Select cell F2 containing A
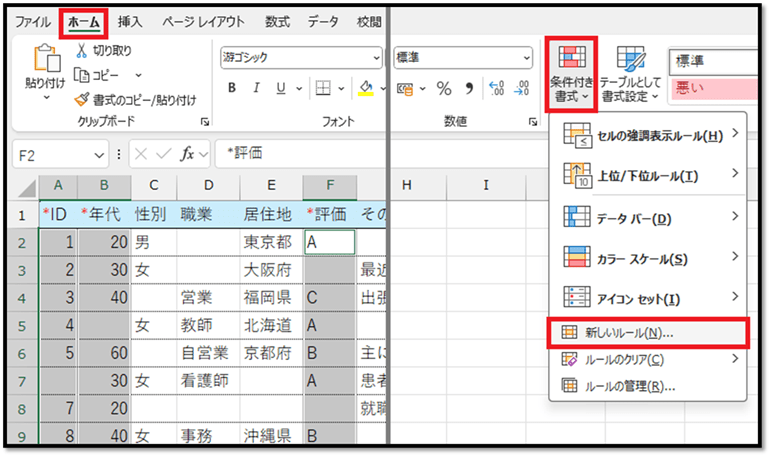Viewport: 770px width, 456px height. 330,241
